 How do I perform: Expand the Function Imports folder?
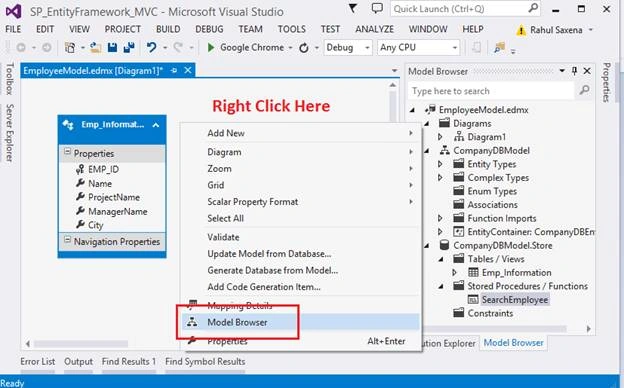coord(440,218)
